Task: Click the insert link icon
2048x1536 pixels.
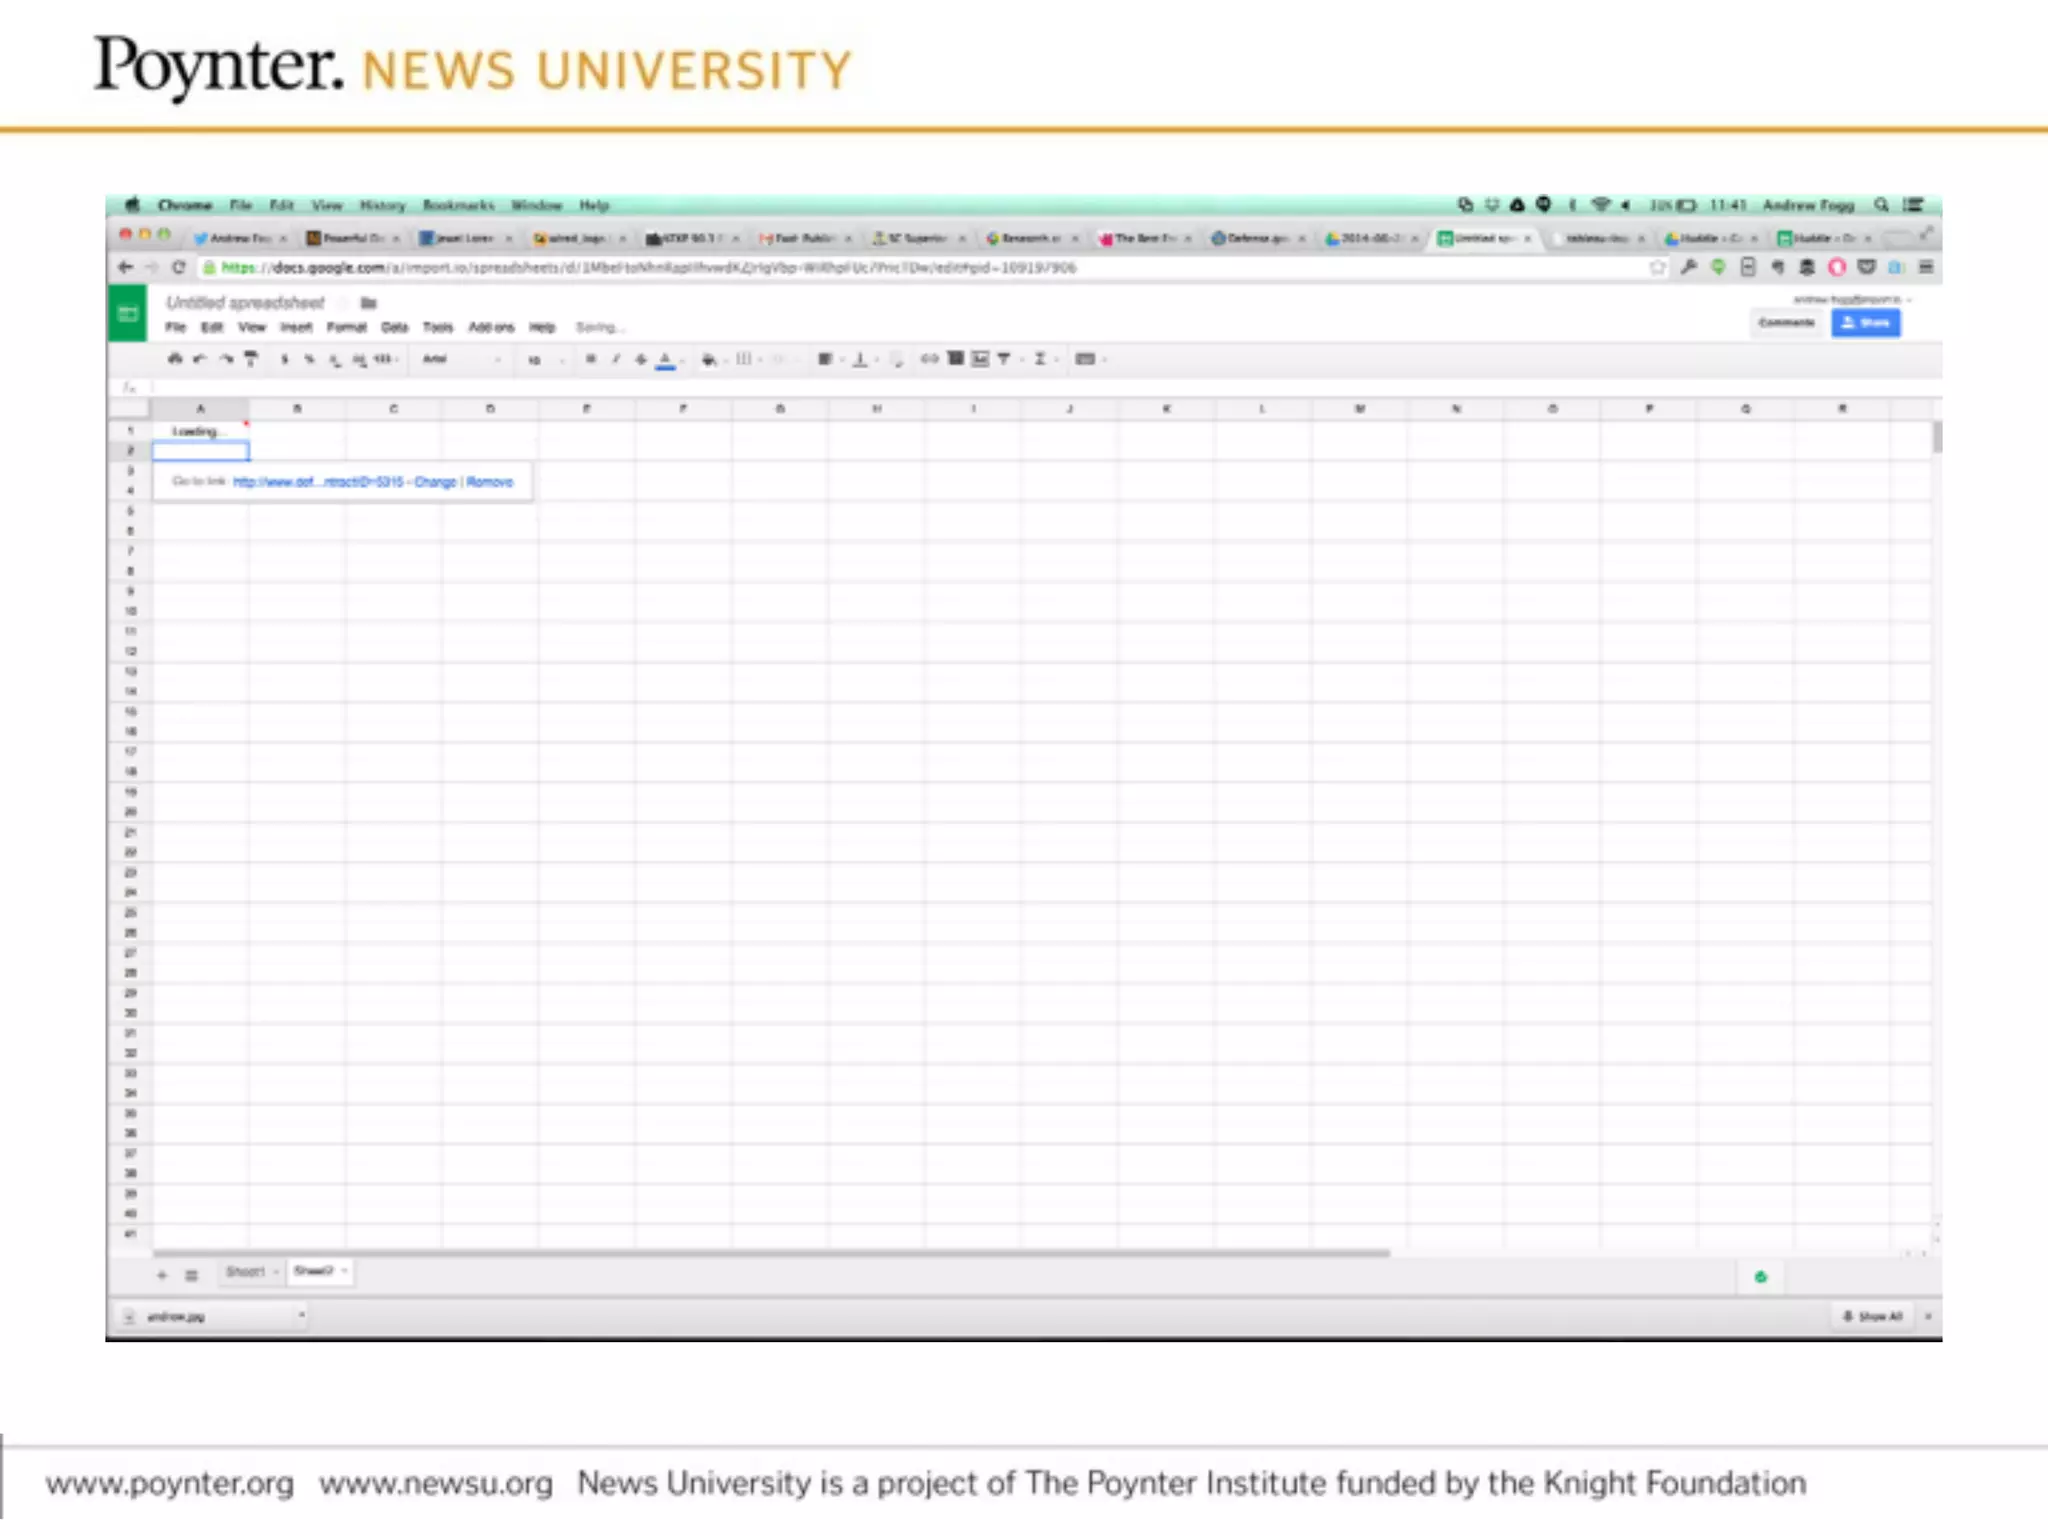Action: (x=929, y=359)
